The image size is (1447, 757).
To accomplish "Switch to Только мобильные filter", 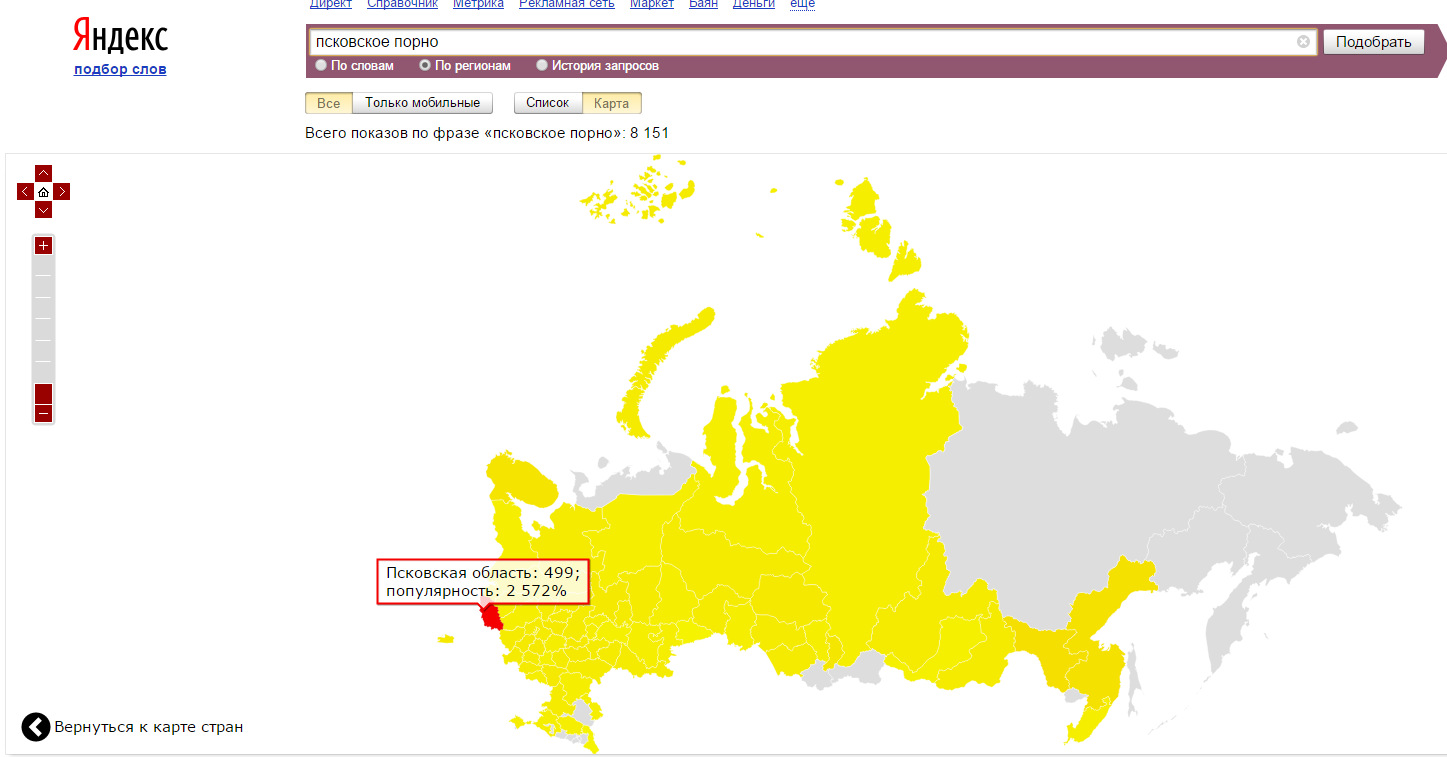I will [422, 103].
